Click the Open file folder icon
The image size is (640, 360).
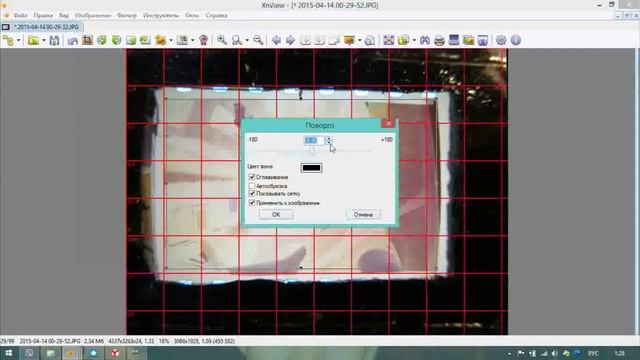tap(33, 40)
